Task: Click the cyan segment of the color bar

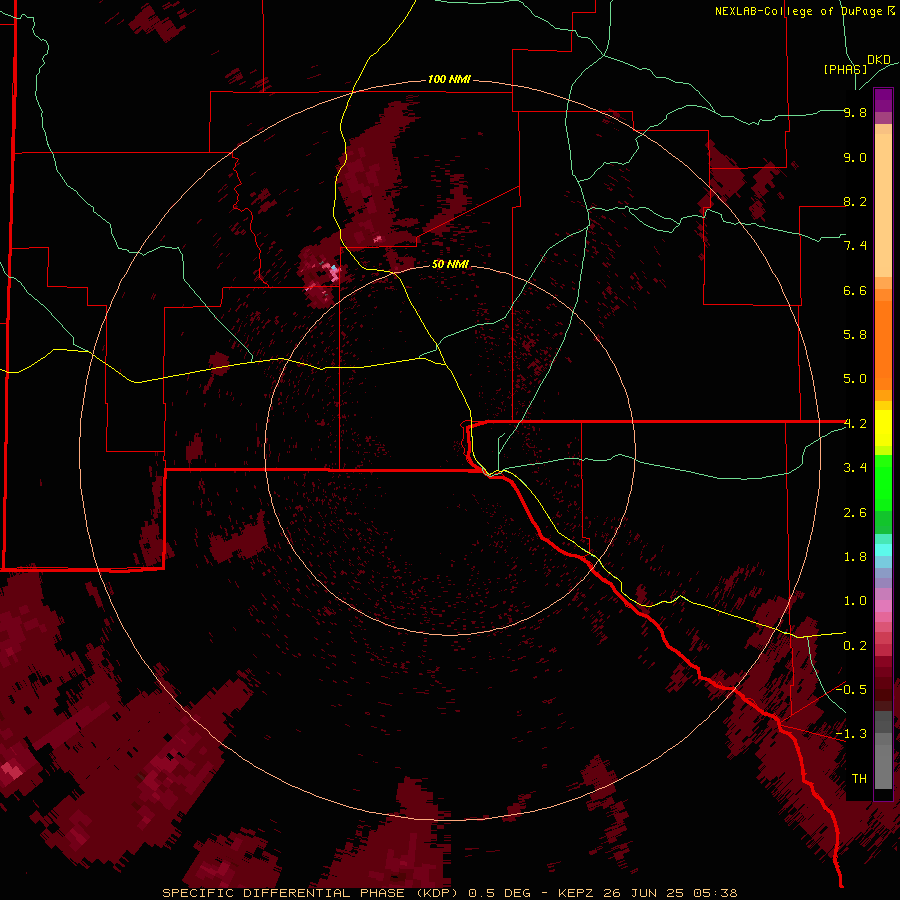Action: pos(883,549)
